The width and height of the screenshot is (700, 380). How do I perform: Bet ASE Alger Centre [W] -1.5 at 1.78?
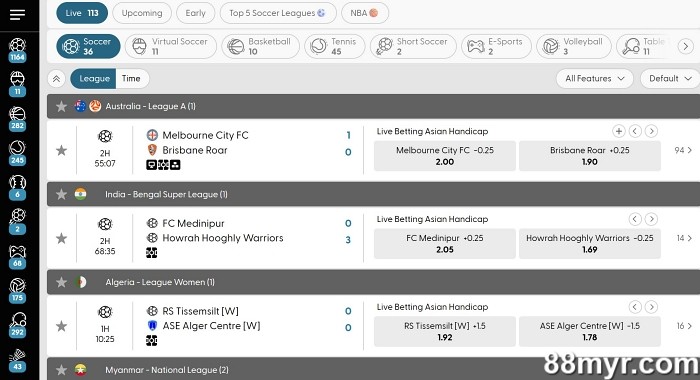pos(590,332)
